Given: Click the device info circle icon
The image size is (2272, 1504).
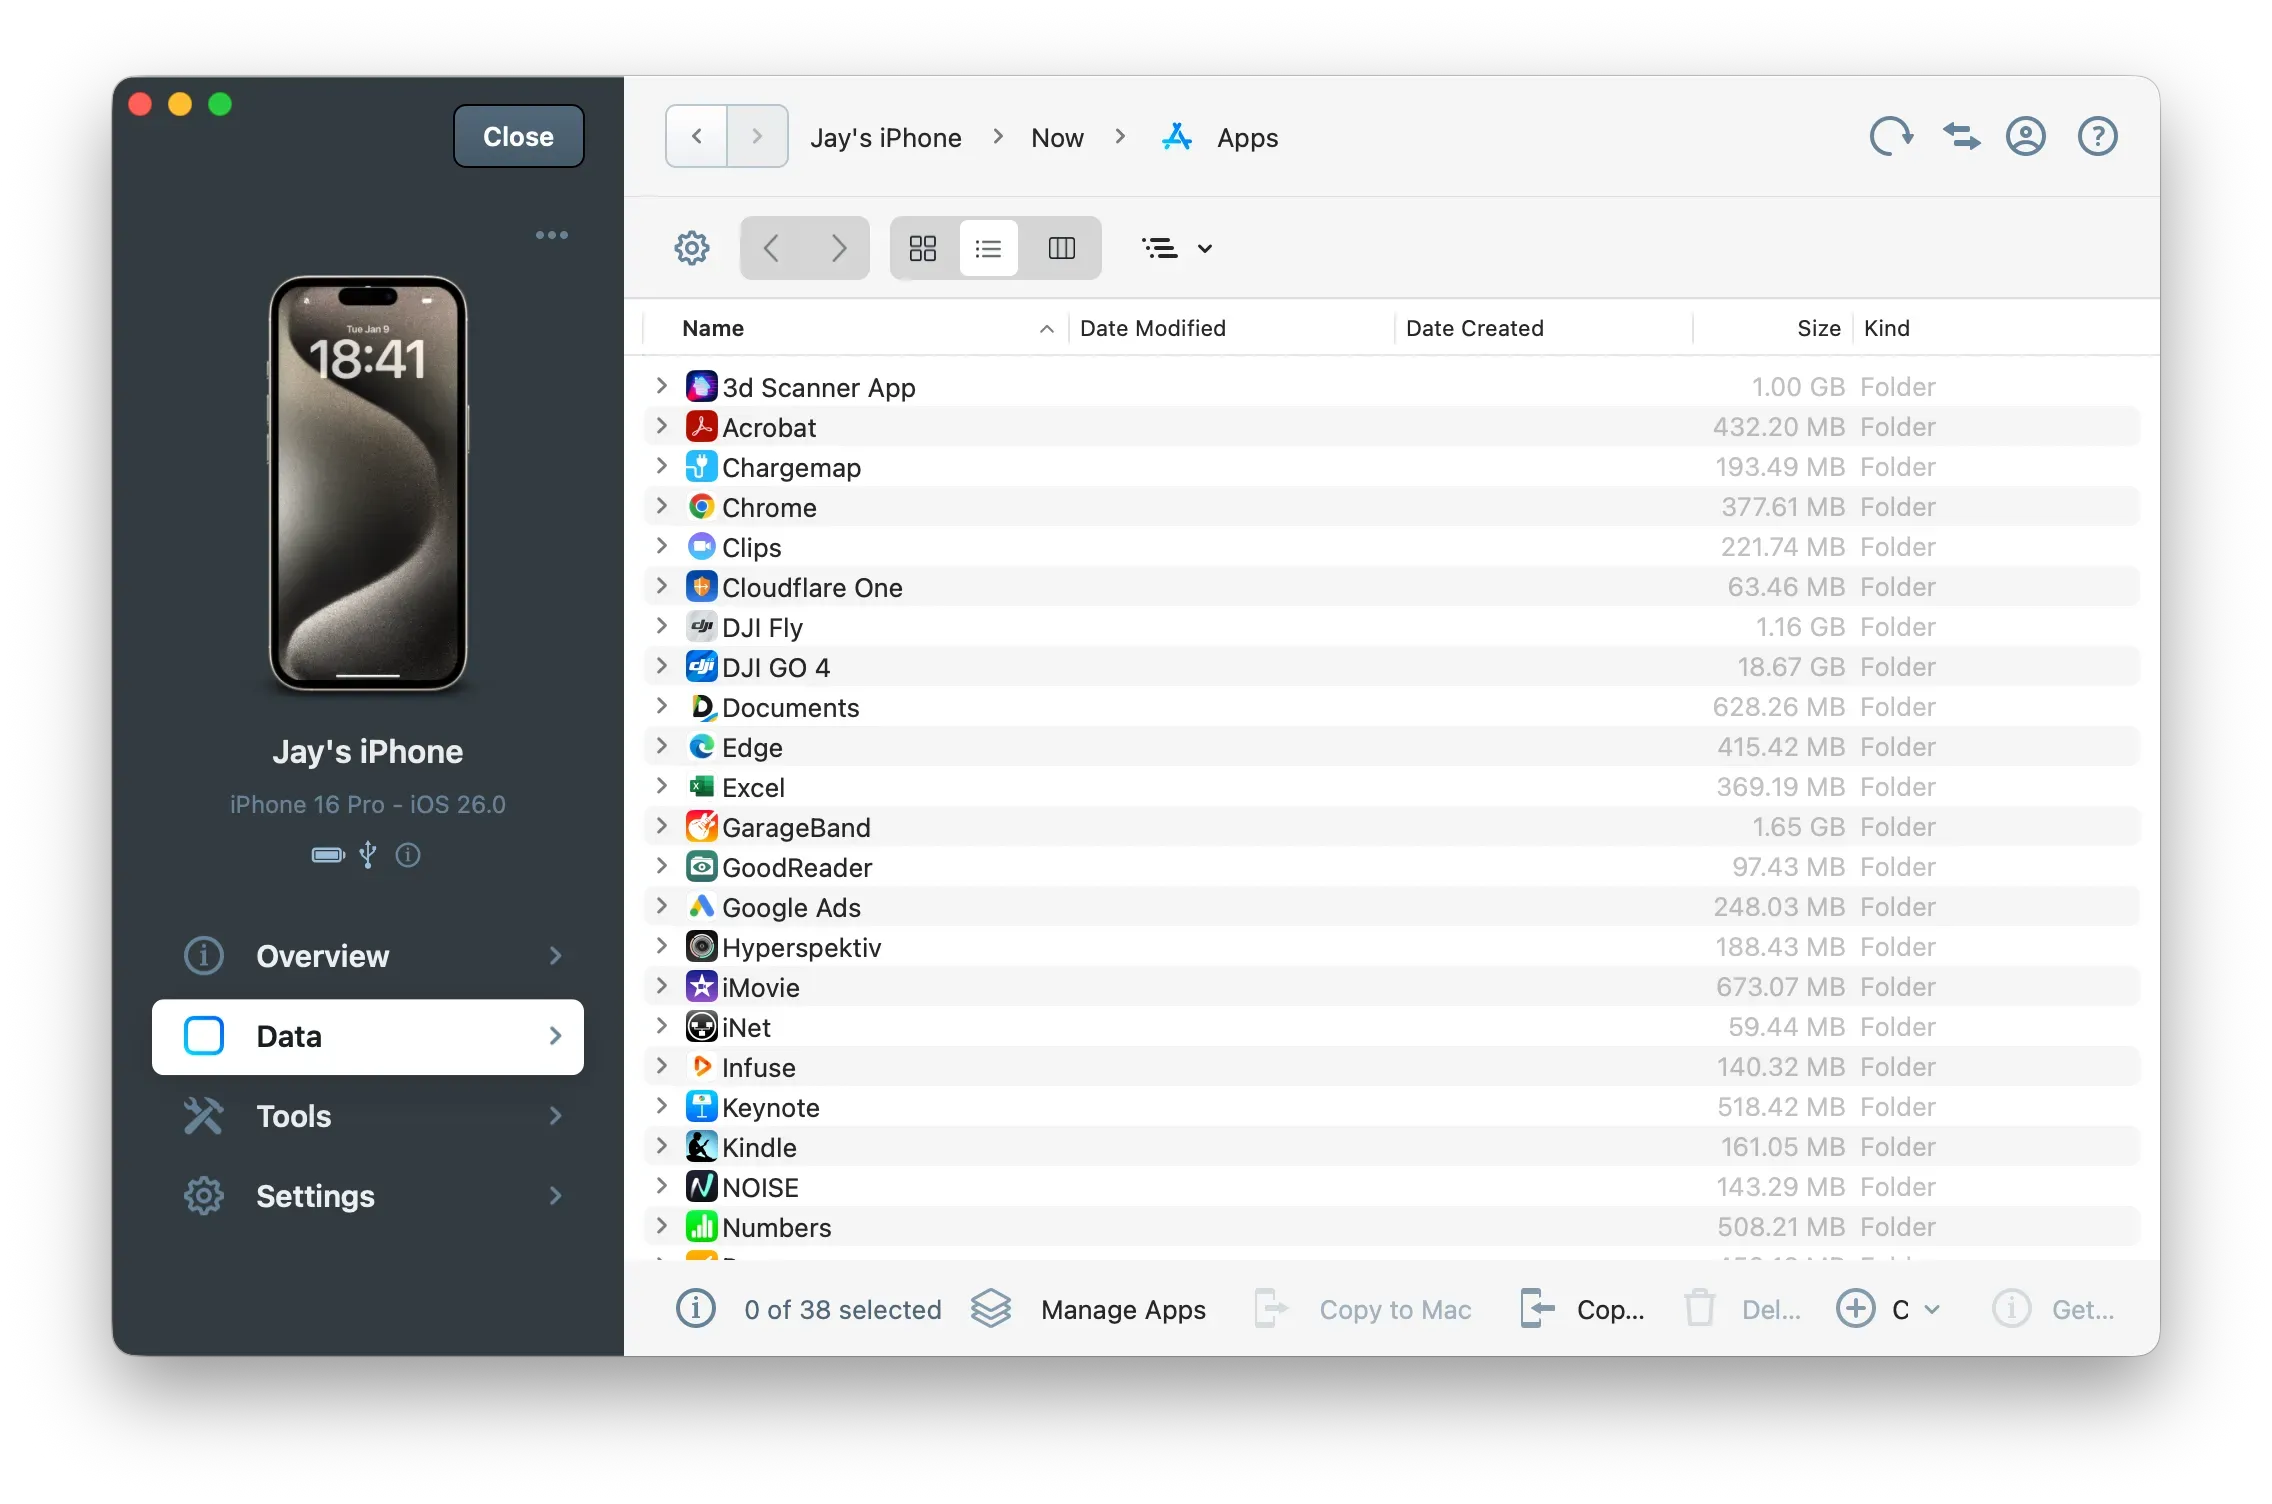Looking at the screenshot, I should [408, 856].
